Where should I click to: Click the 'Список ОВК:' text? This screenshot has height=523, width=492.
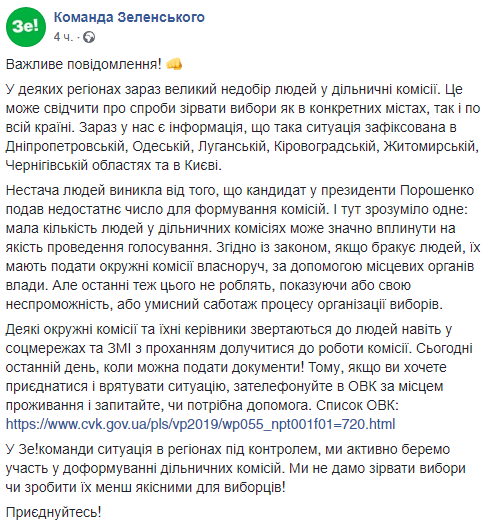pyautogui.click(x=357, y=405)
